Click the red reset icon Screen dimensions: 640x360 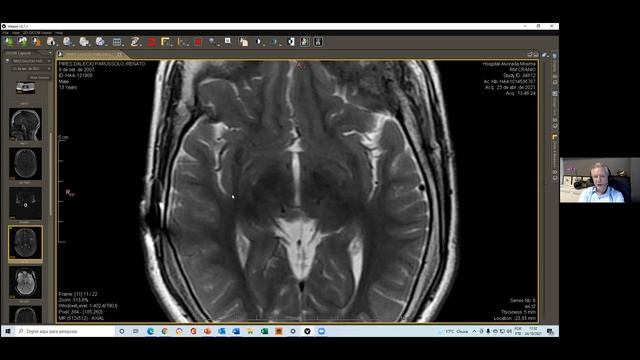pyautogui.click(x=152, y=42)
